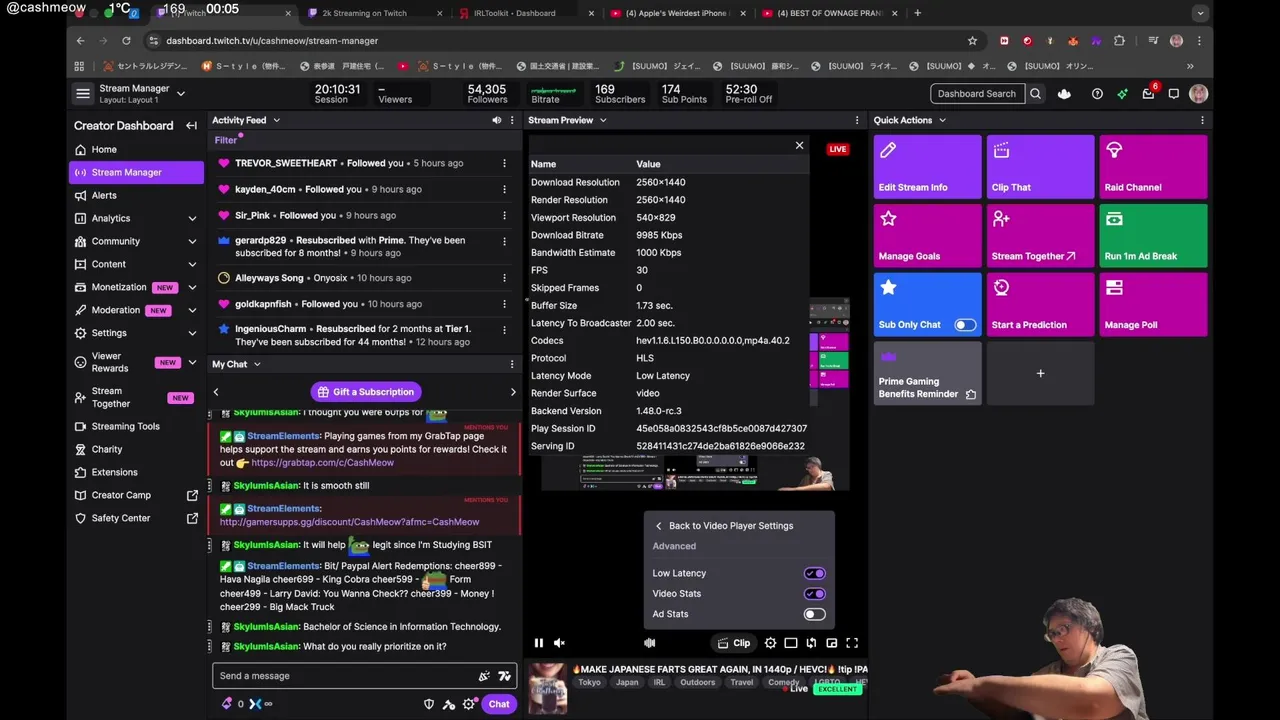The image size is (1280, 720).
Task: Open Alerts in sidebar
Action: point(136,195)
